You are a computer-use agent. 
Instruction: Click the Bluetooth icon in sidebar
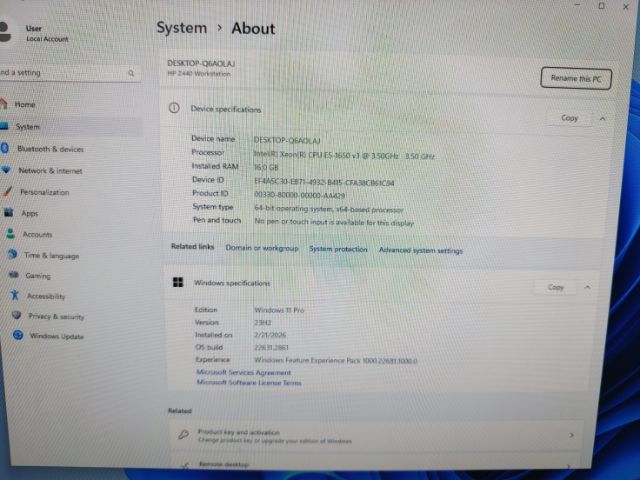5,148
